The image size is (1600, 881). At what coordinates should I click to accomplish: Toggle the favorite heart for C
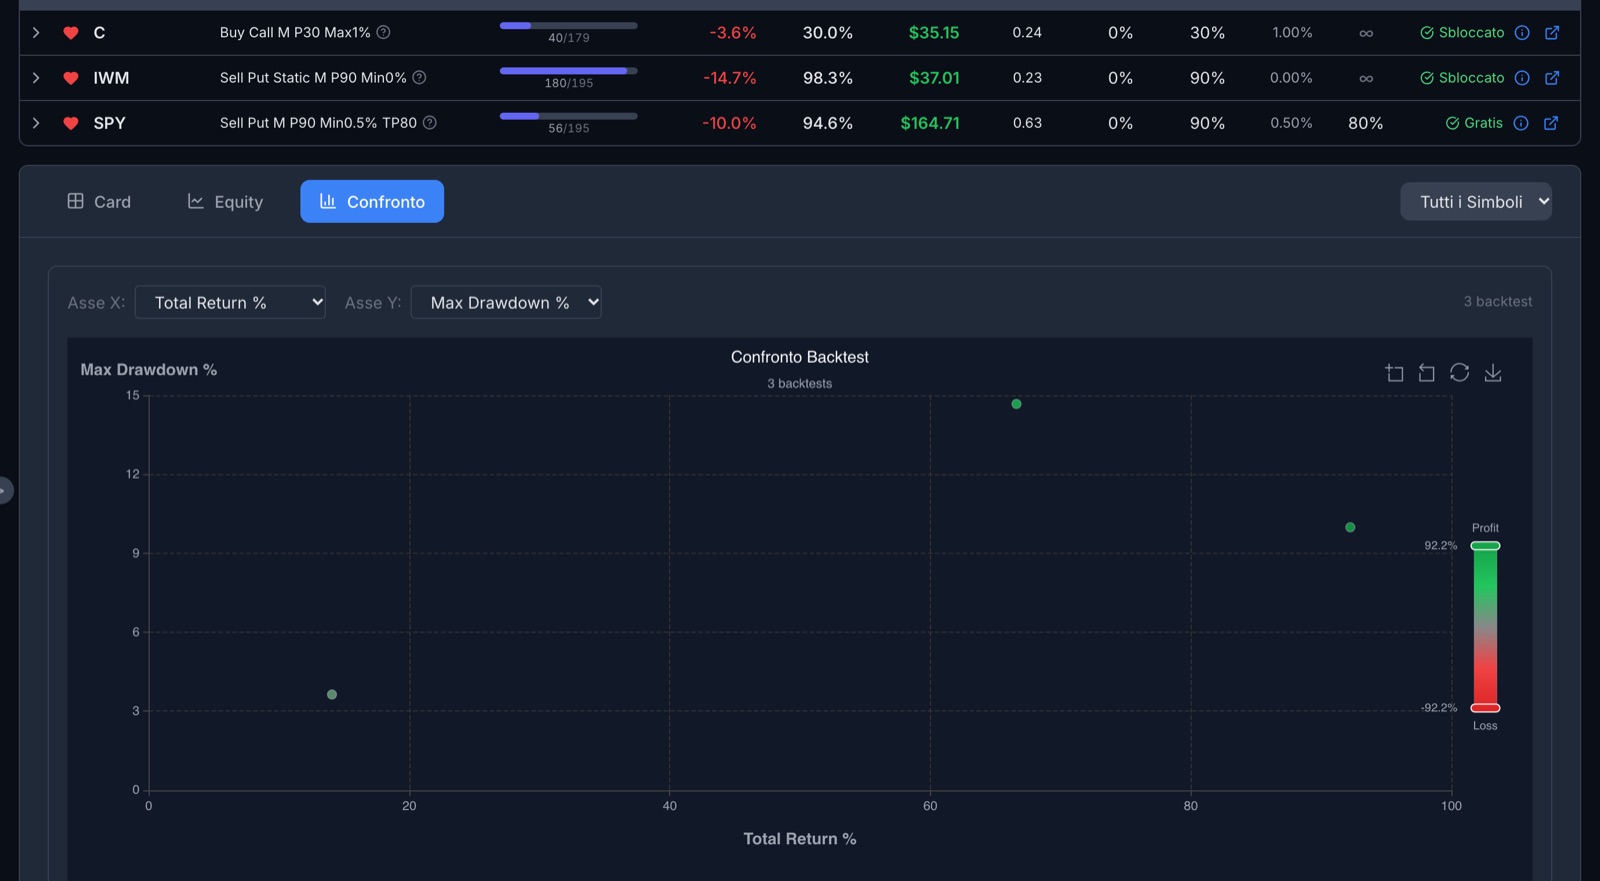(x=71, y=33)
